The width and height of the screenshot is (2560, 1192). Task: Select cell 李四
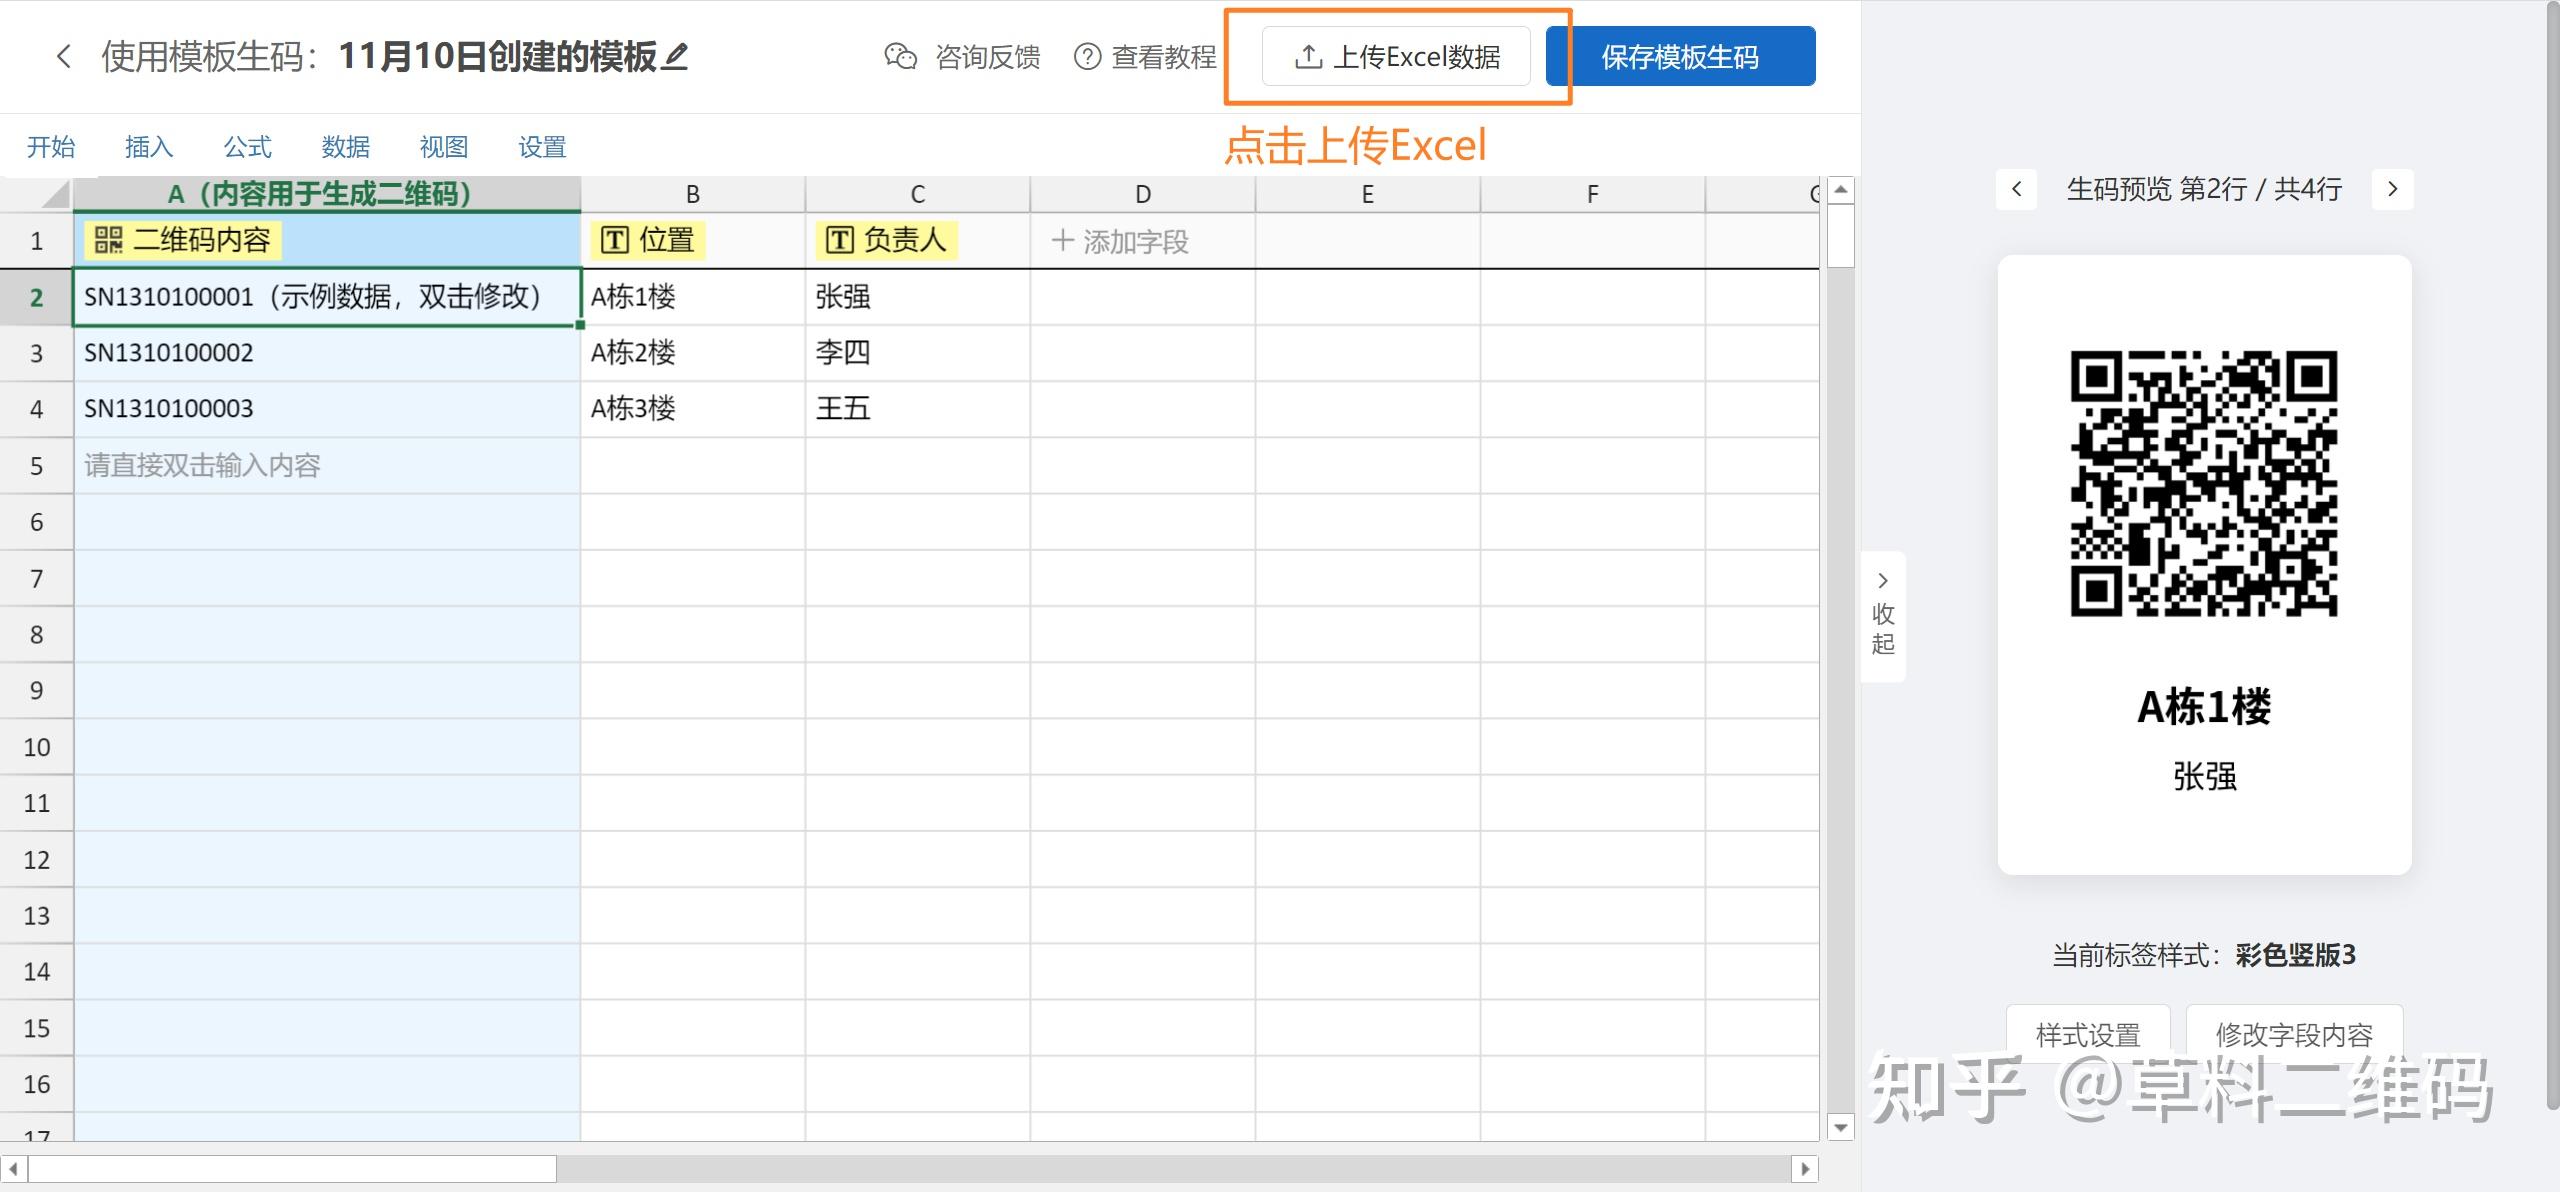click(x=918, y=353)
